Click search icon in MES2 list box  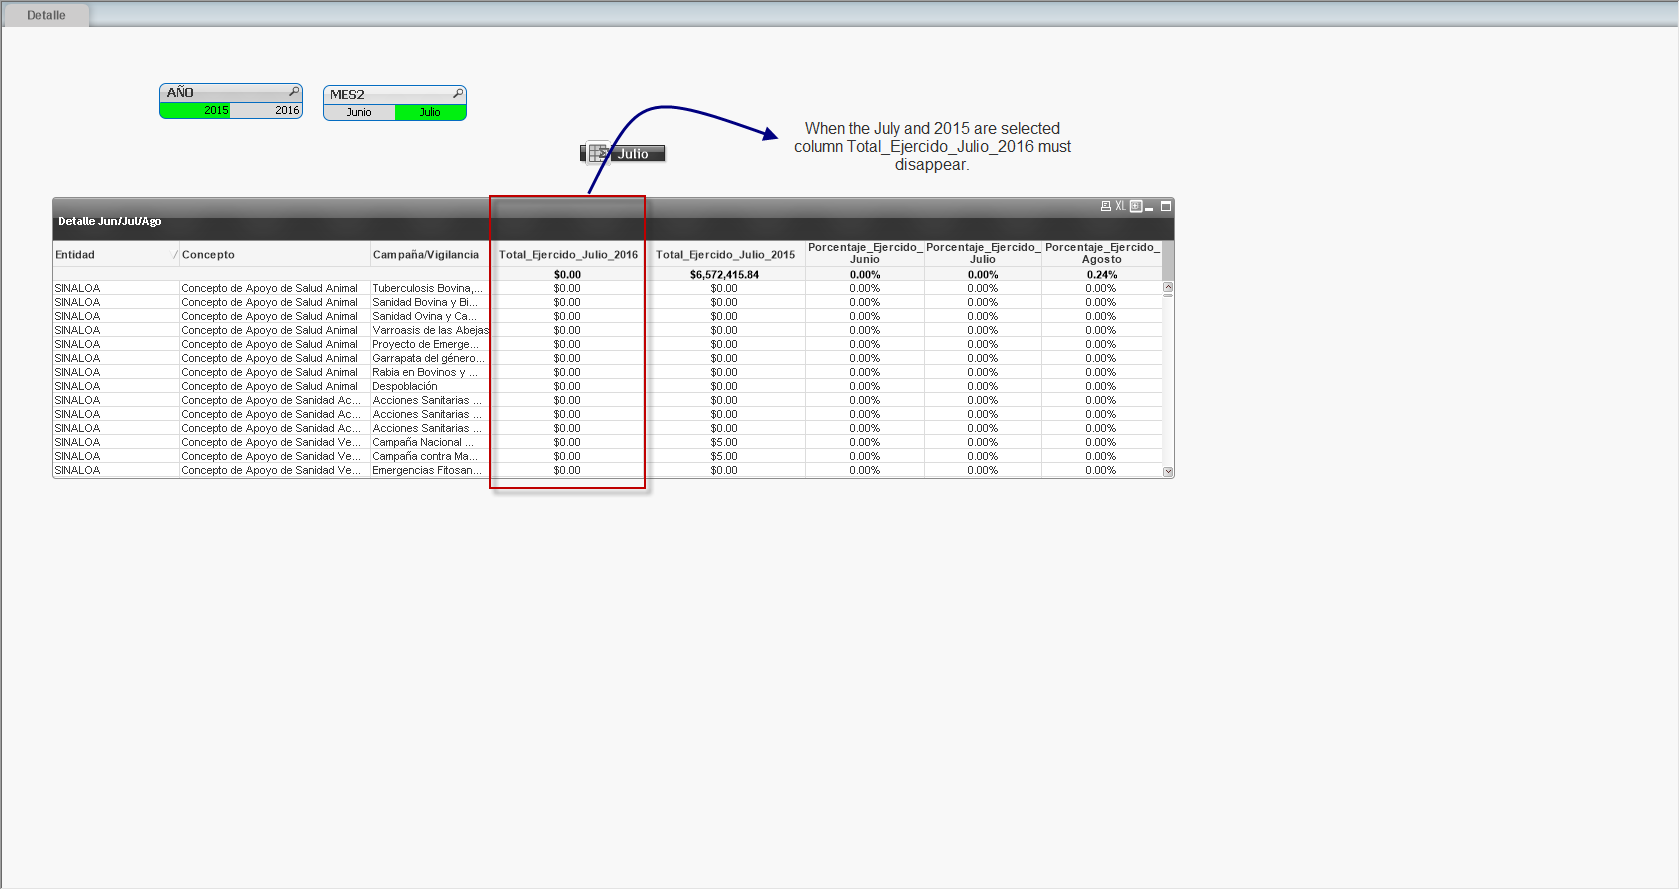458,94
